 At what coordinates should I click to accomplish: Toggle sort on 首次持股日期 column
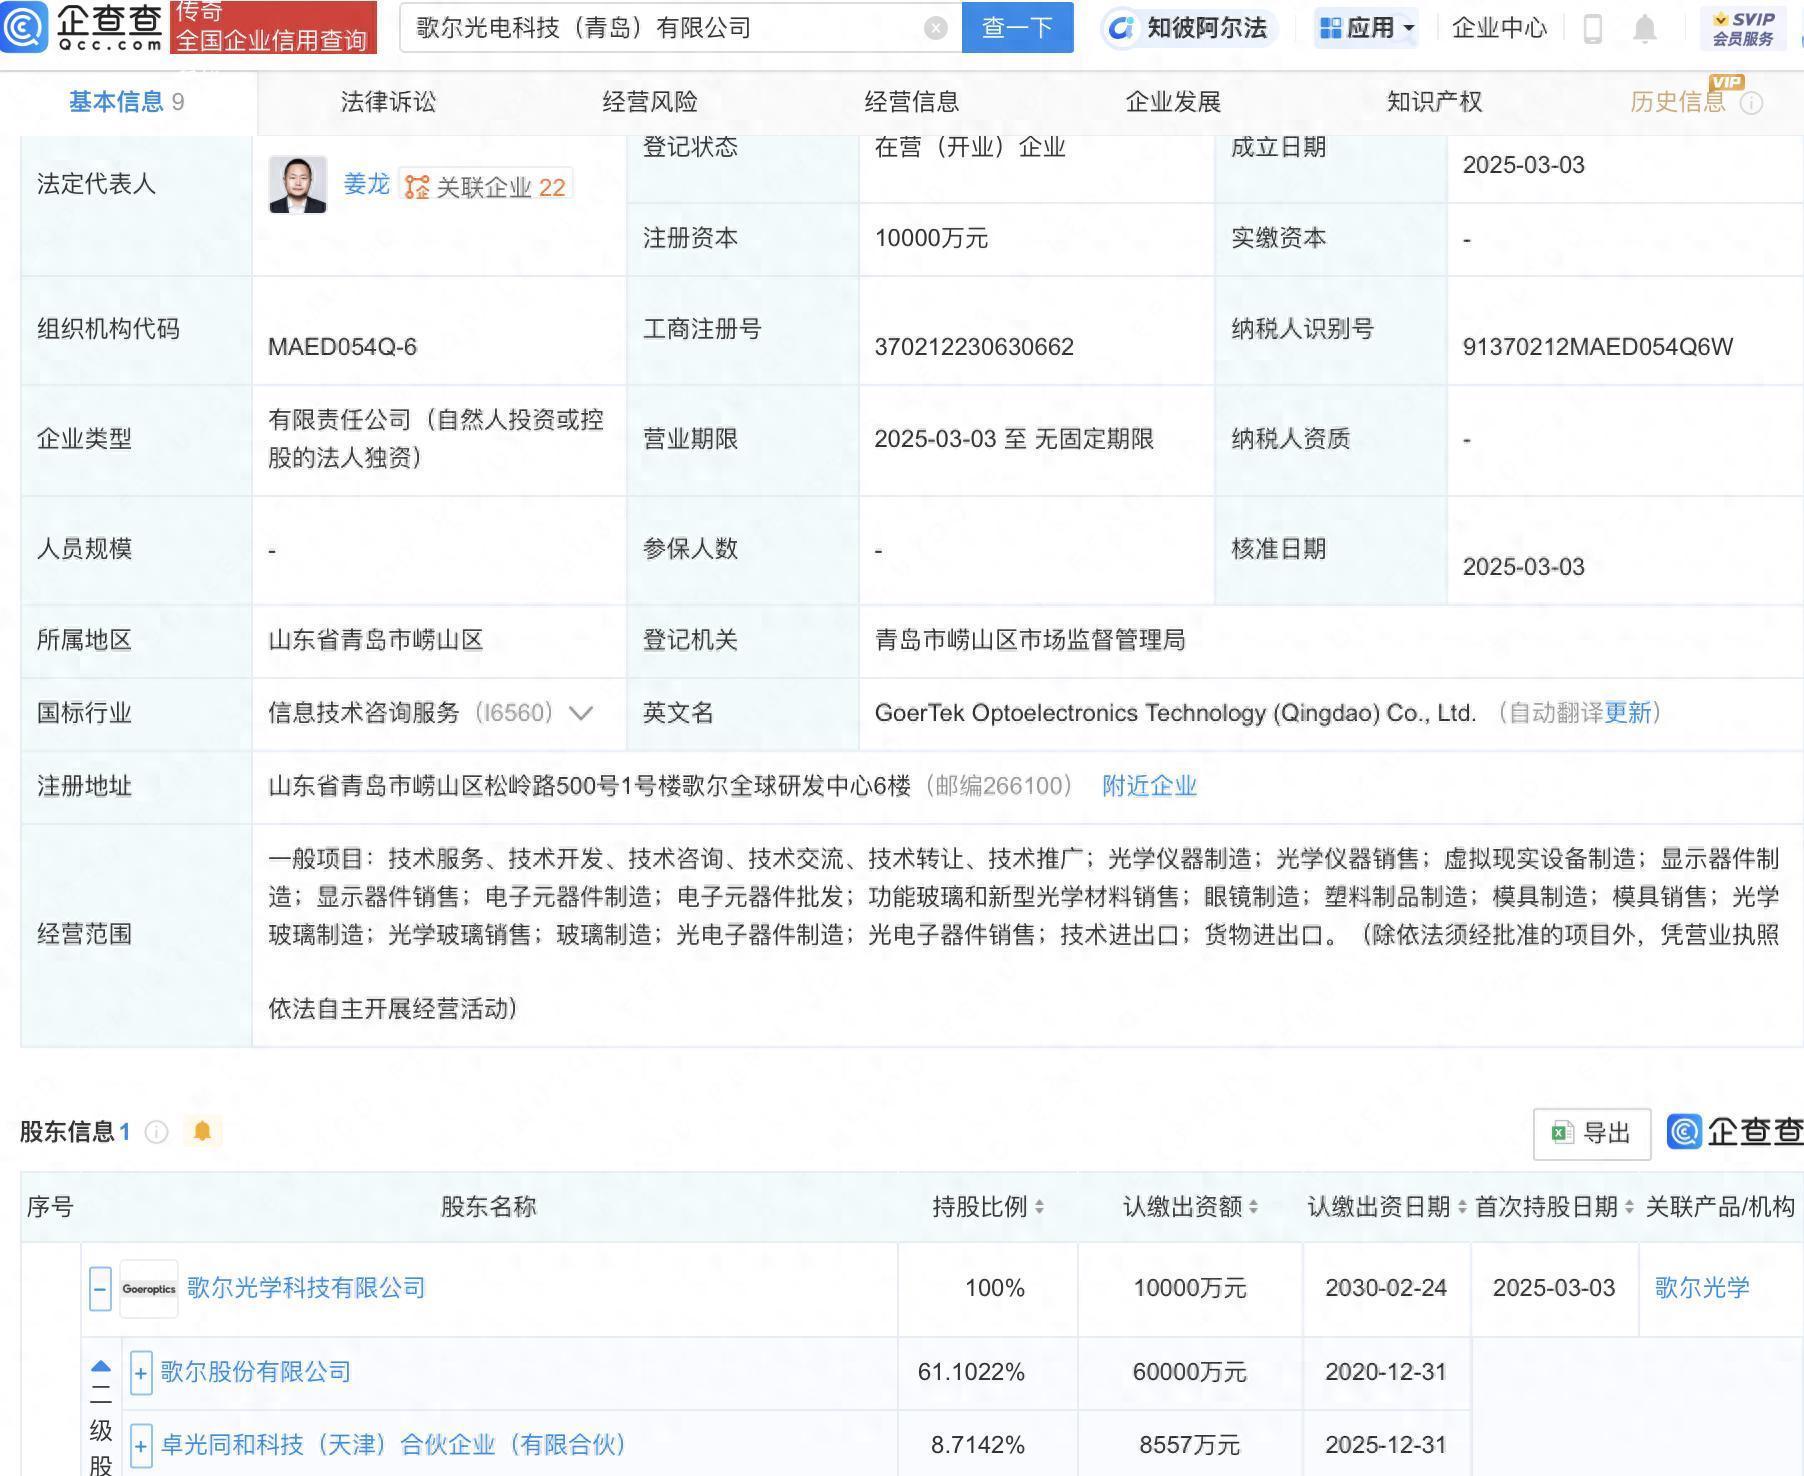(1627, 1207)
